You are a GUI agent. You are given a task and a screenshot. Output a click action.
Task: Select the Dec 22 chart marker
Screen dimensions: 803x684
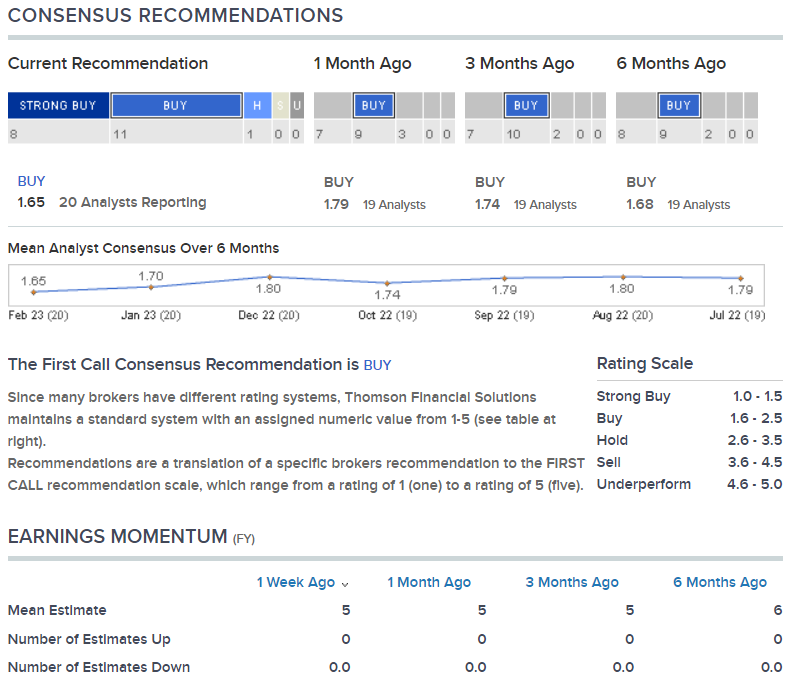pos(269,277)
